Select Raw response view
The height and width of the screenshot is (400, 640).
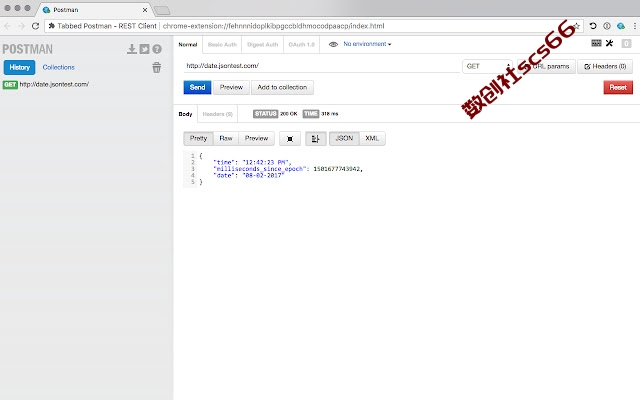point(226,138)
